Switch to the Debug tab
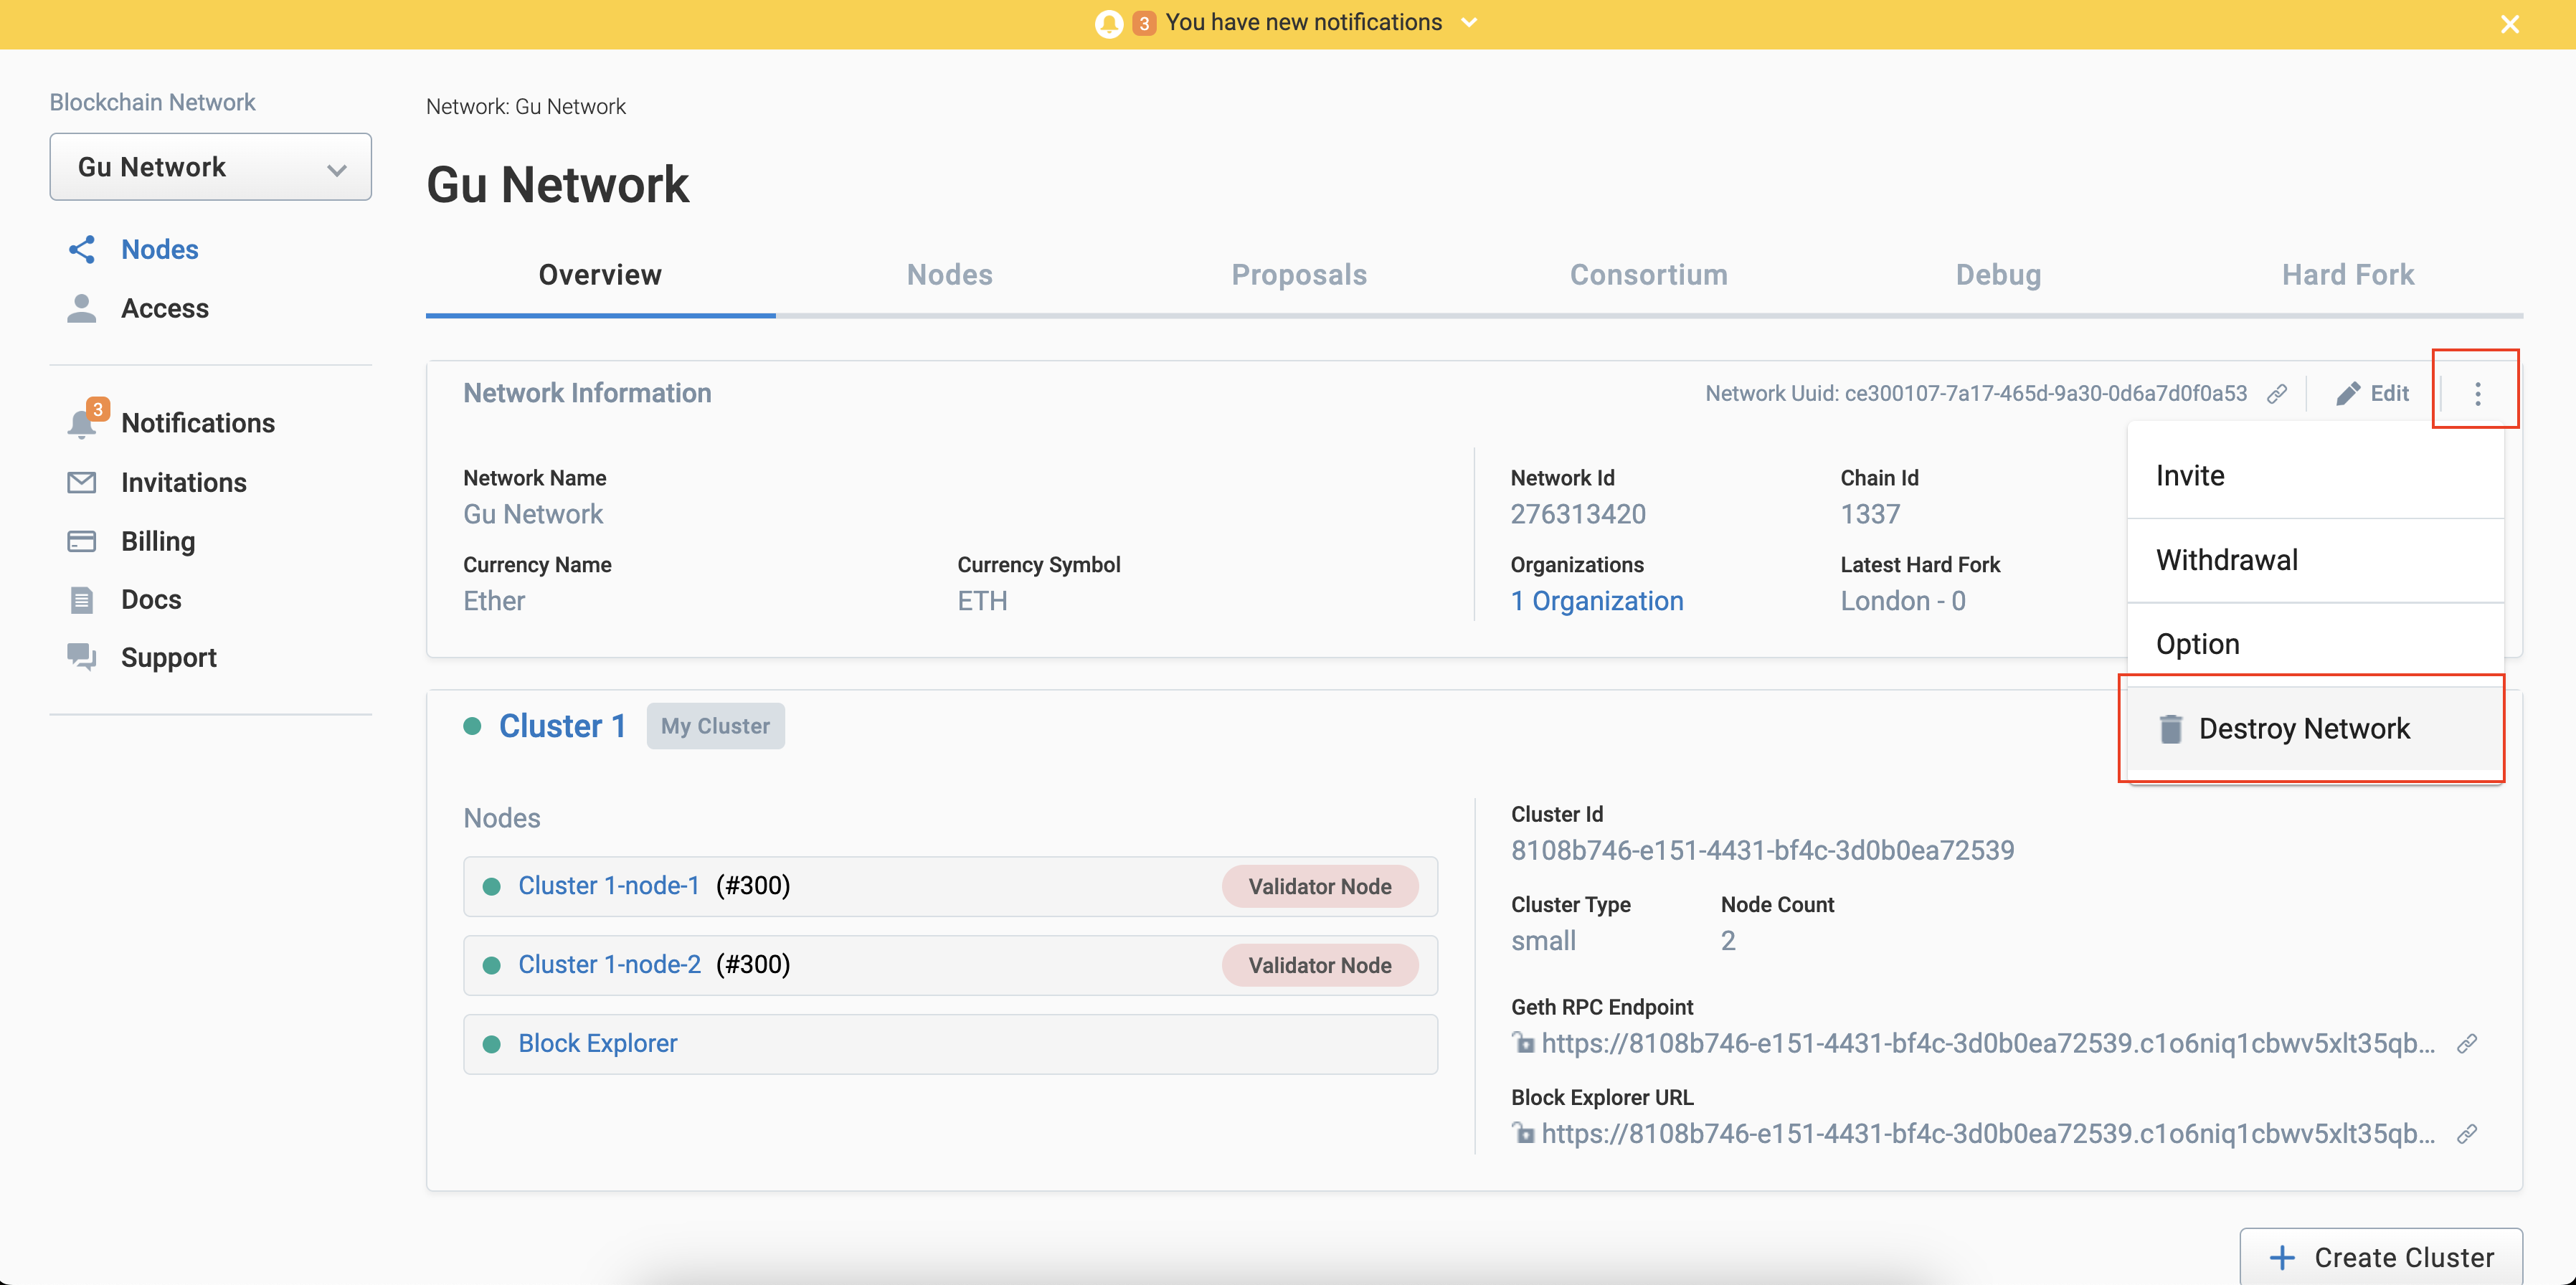The height and width of the screenshot is (1285, 2576). coord(1998,275)
